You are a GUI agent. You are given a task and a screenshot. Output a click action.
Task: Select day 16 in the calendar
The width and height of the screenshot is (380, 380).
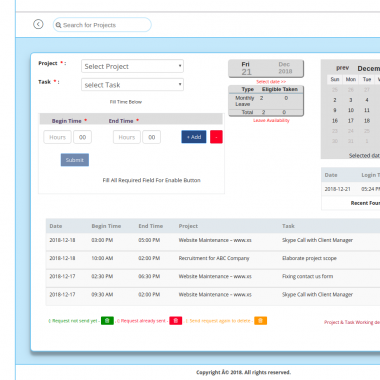pos(335,121)
